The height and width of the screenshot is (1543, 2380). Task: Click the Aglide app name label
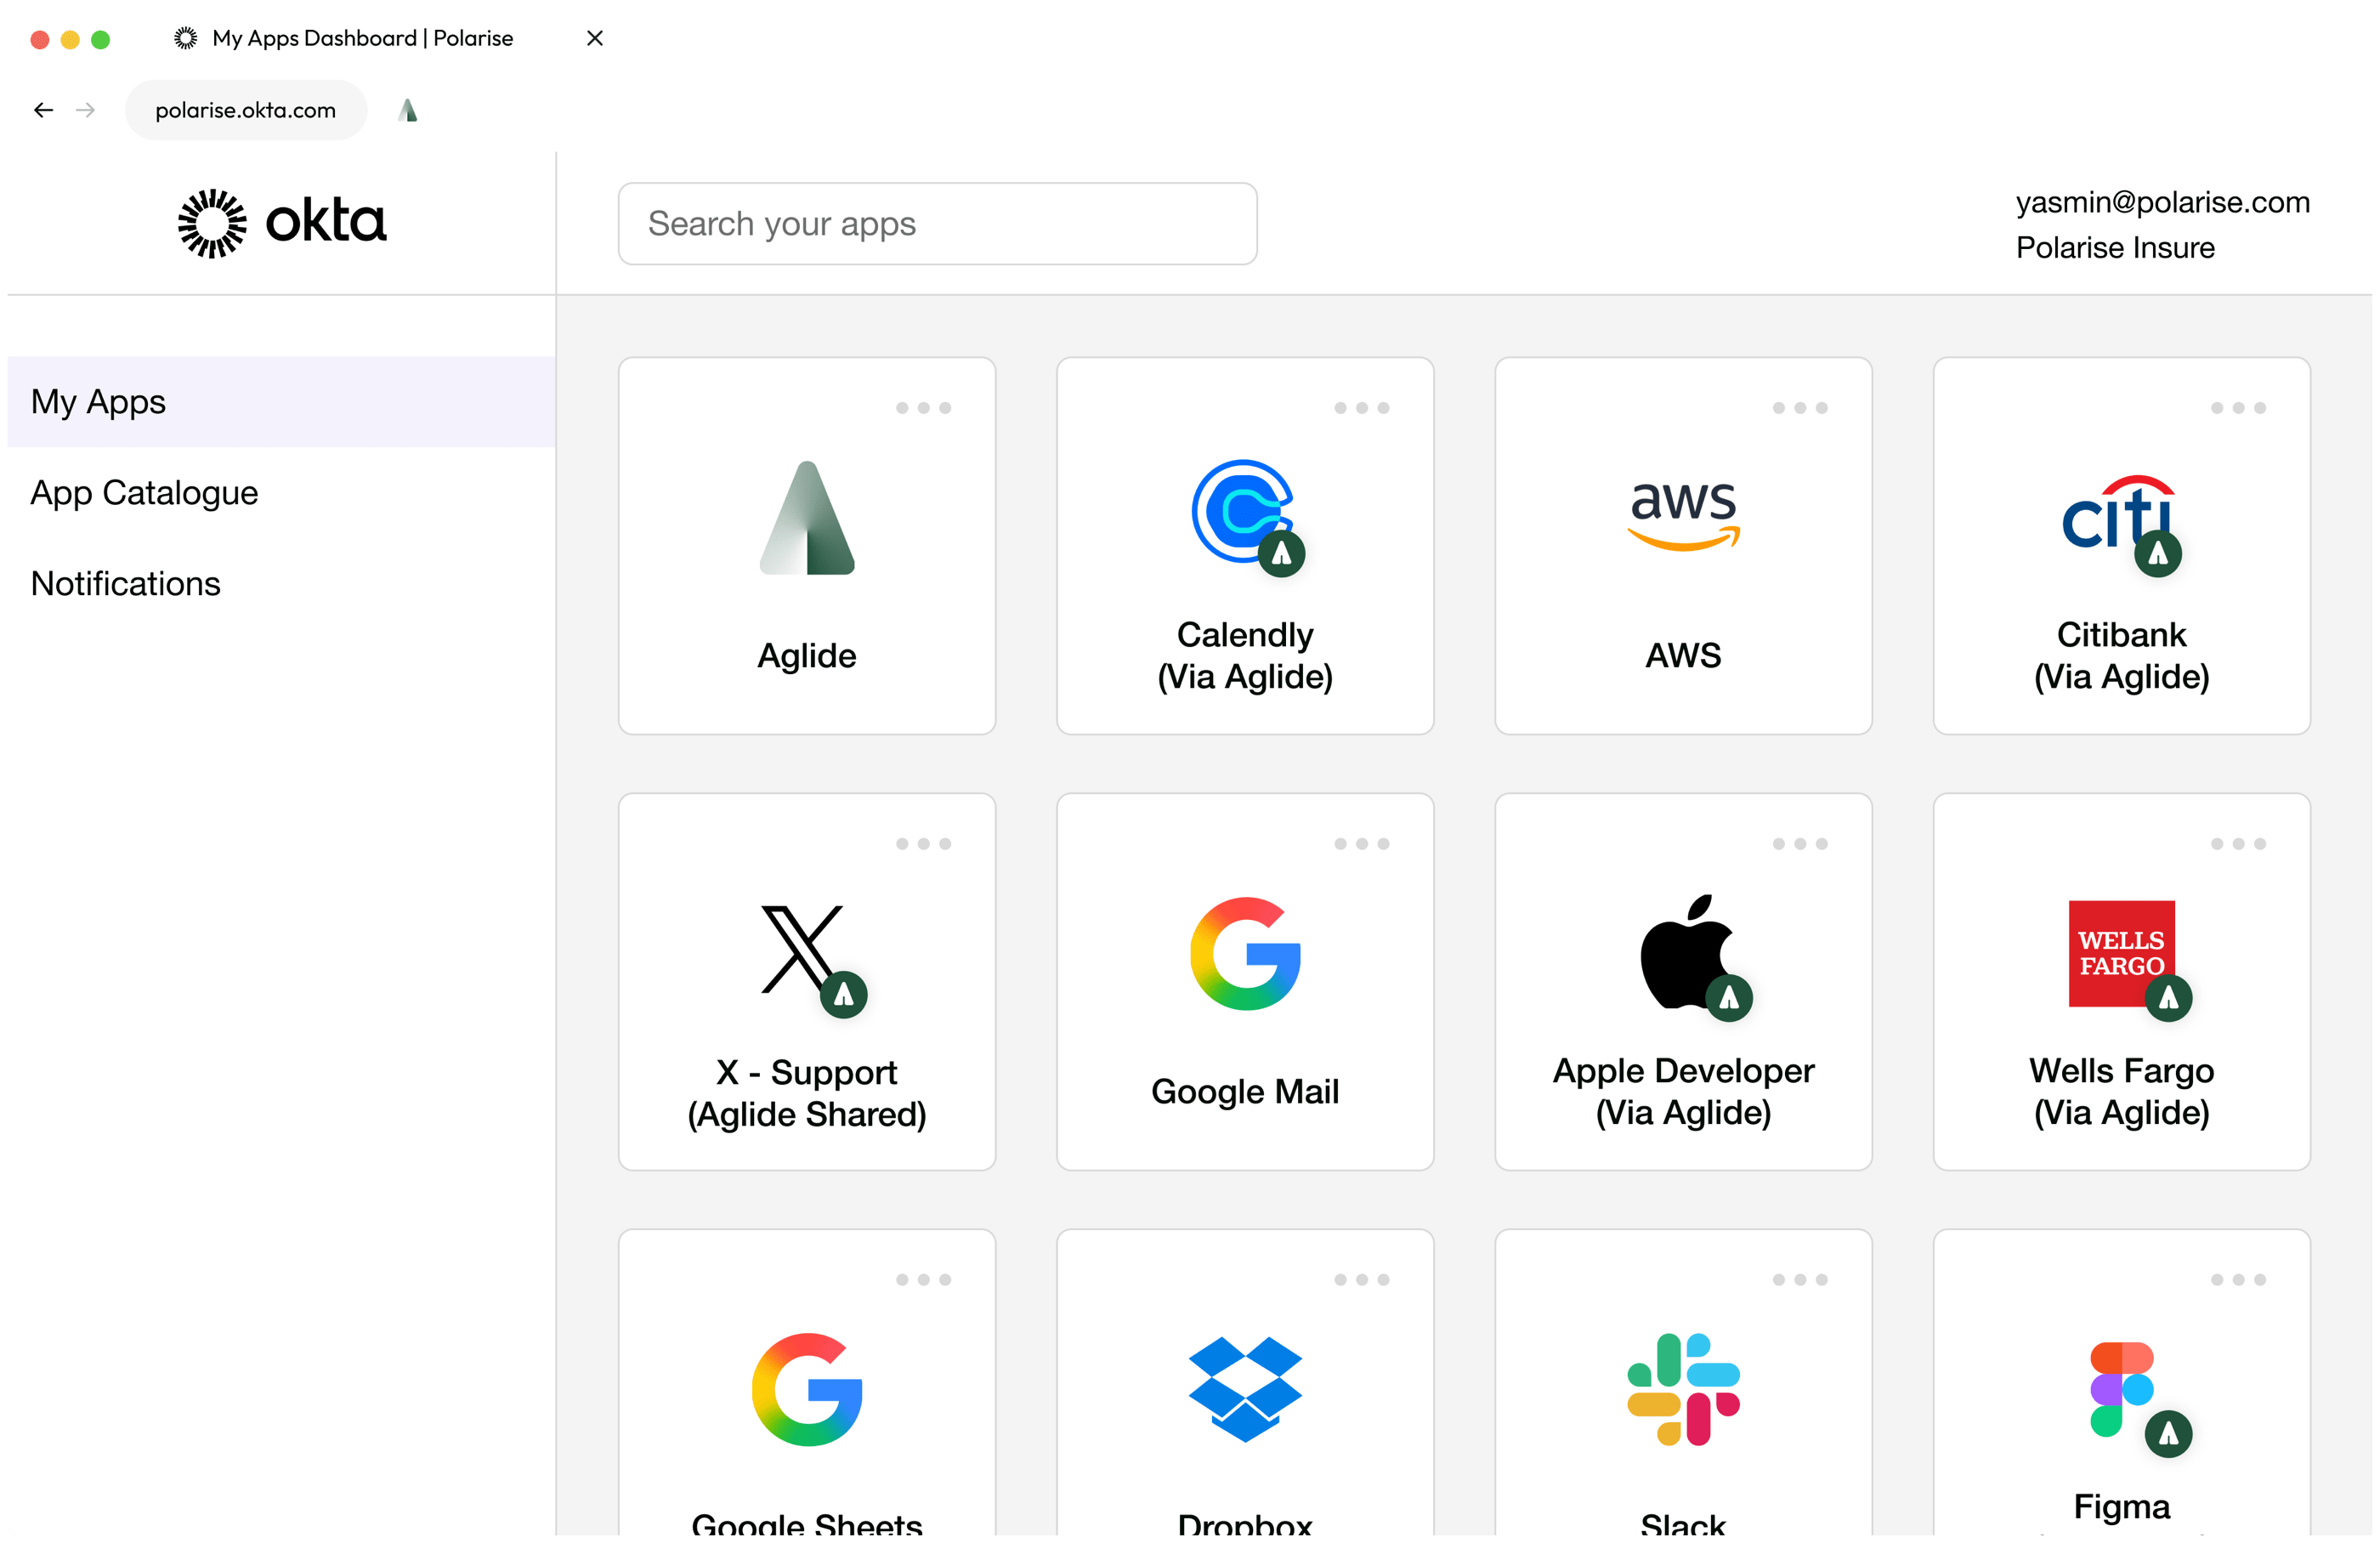[806, 656]
